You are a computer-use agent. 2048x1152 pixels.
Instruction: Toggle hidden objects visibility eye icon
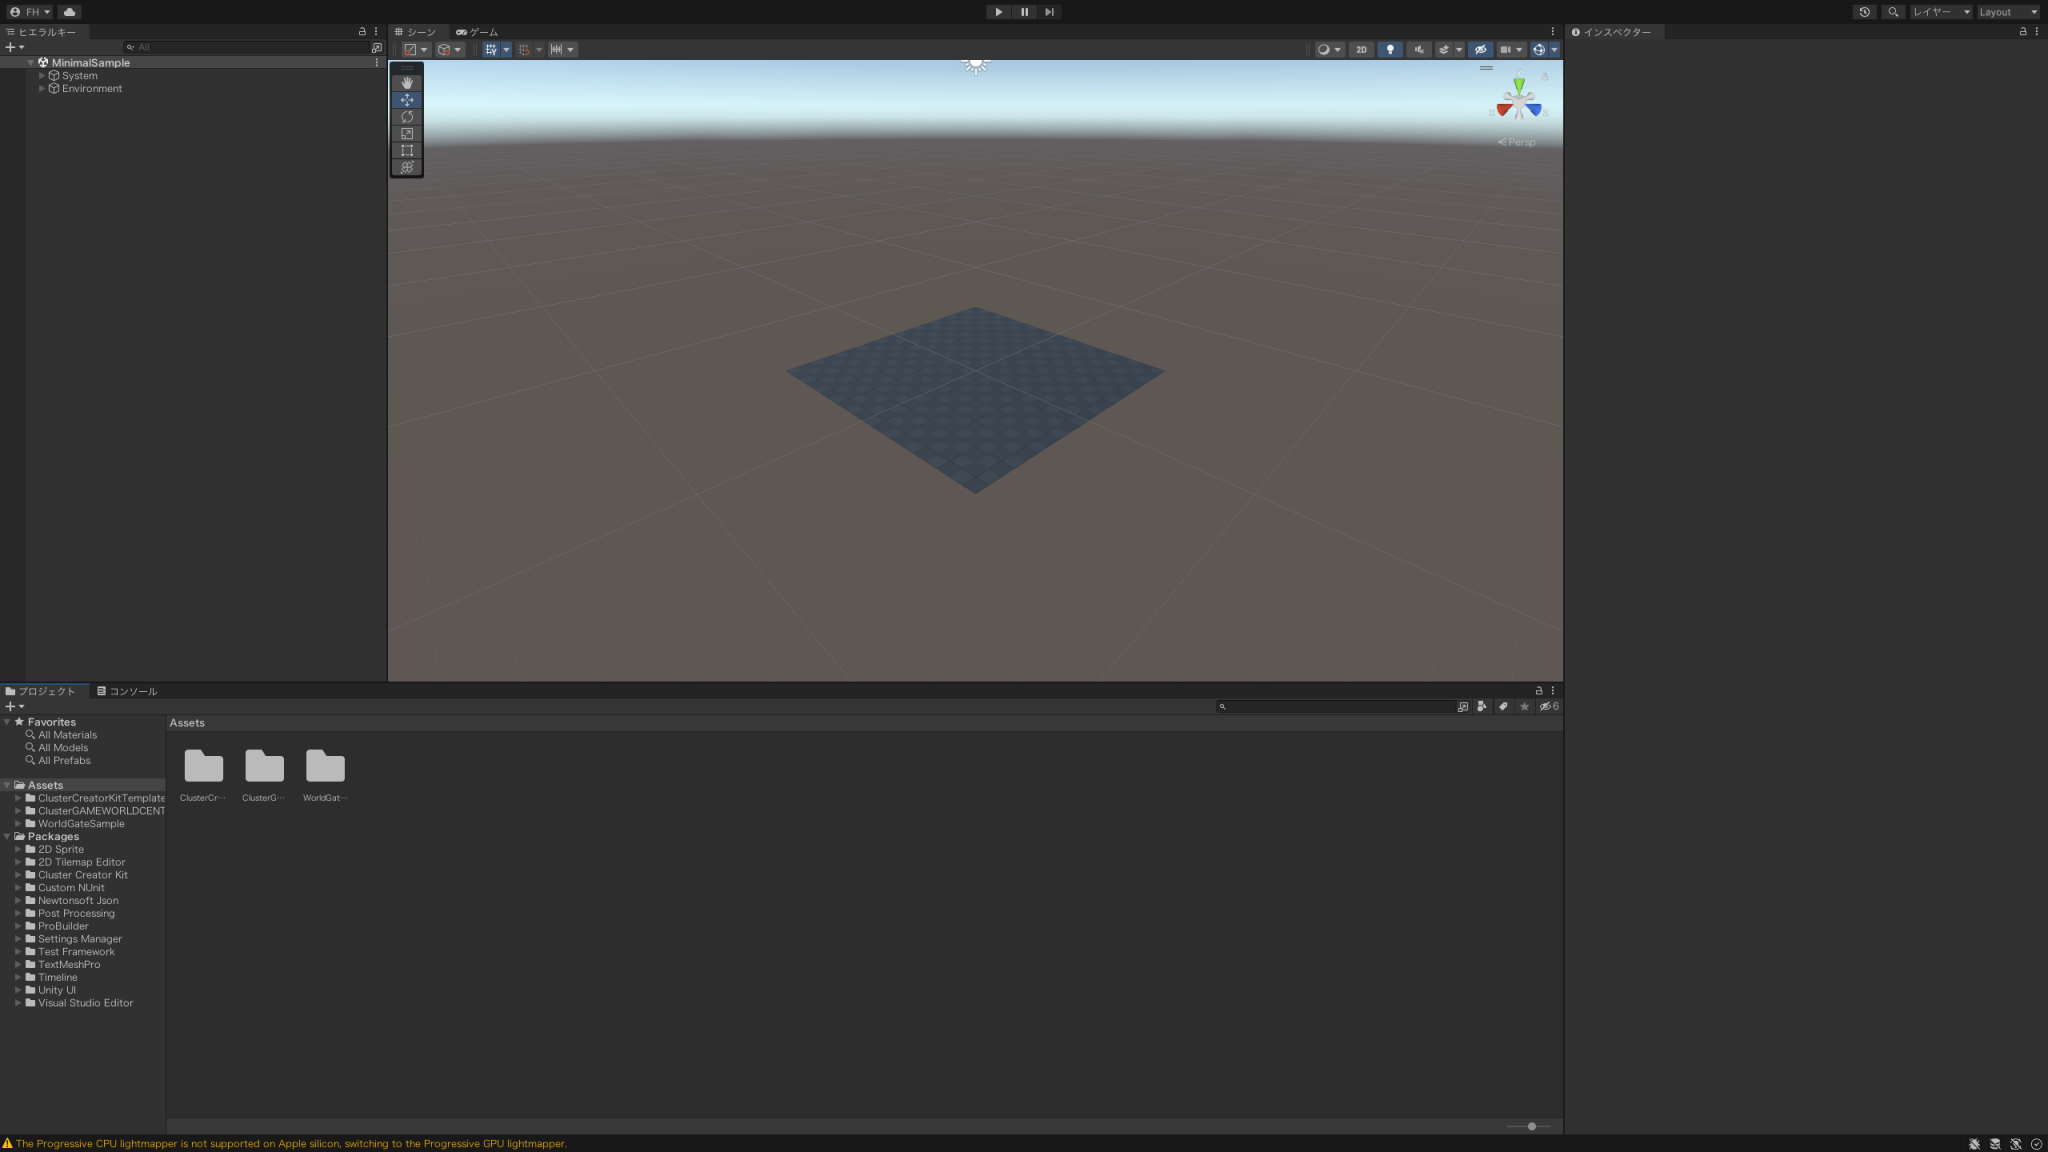click(x=1480, y=50)
